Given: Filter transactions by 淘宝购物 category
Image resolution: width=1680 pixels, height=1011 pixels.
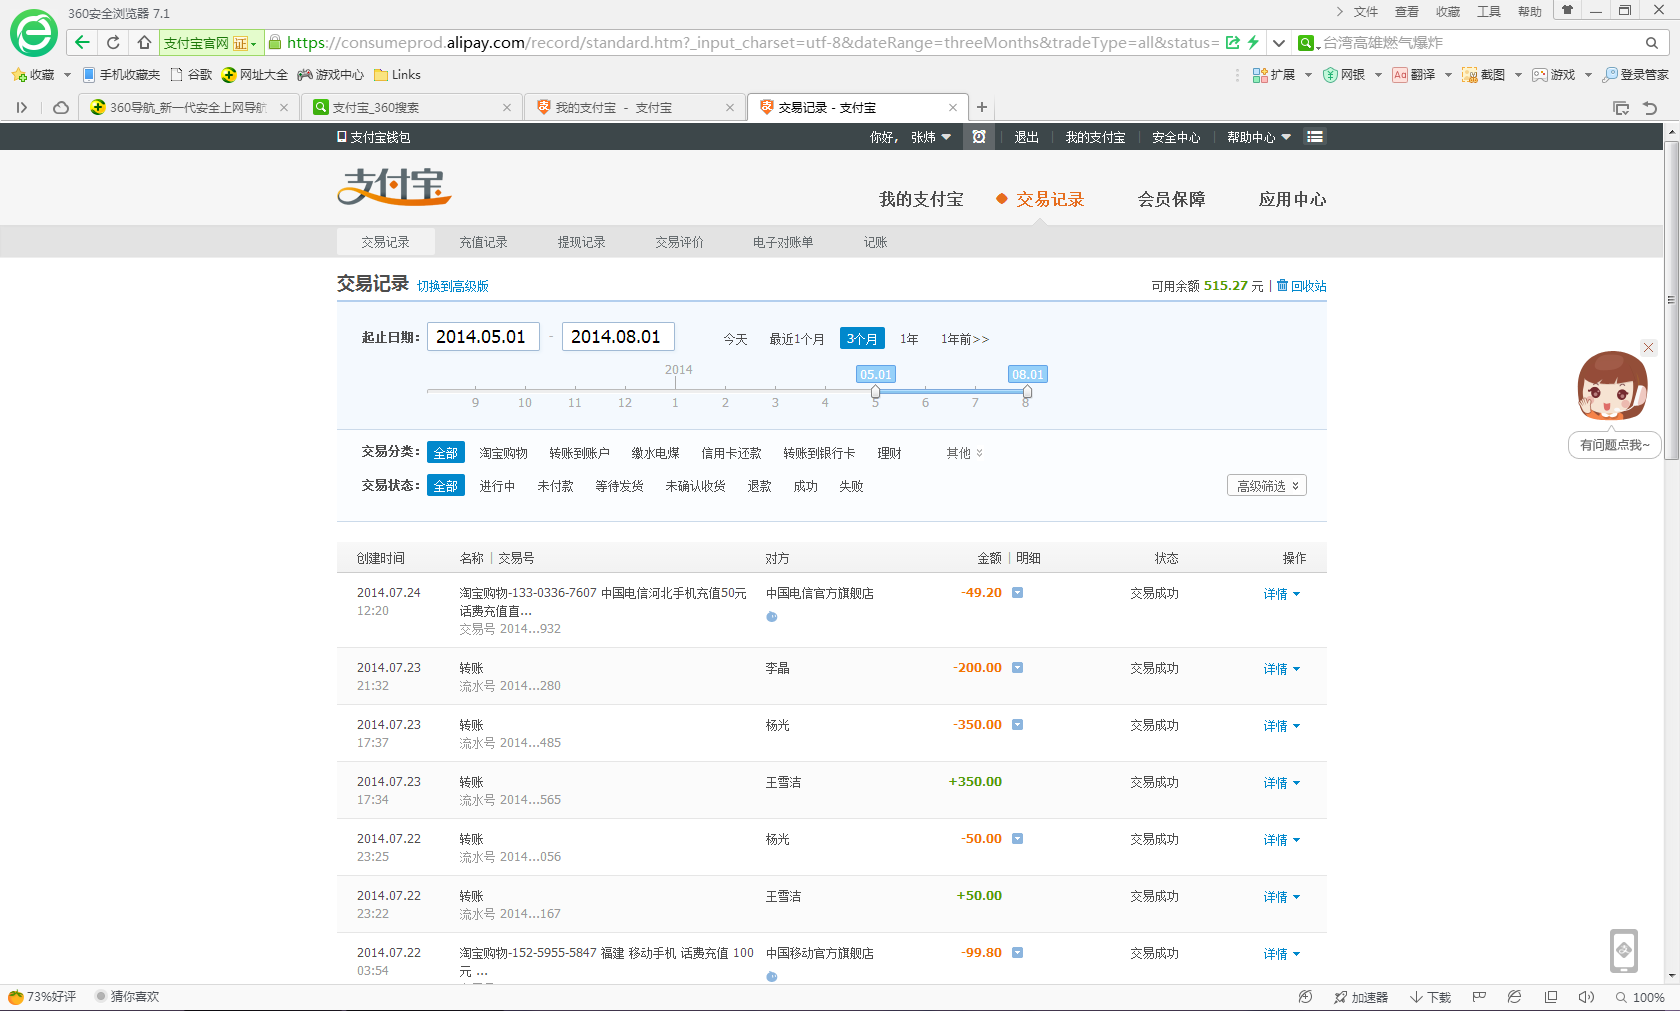Looking at the screenshot, I should coord(503,453).
